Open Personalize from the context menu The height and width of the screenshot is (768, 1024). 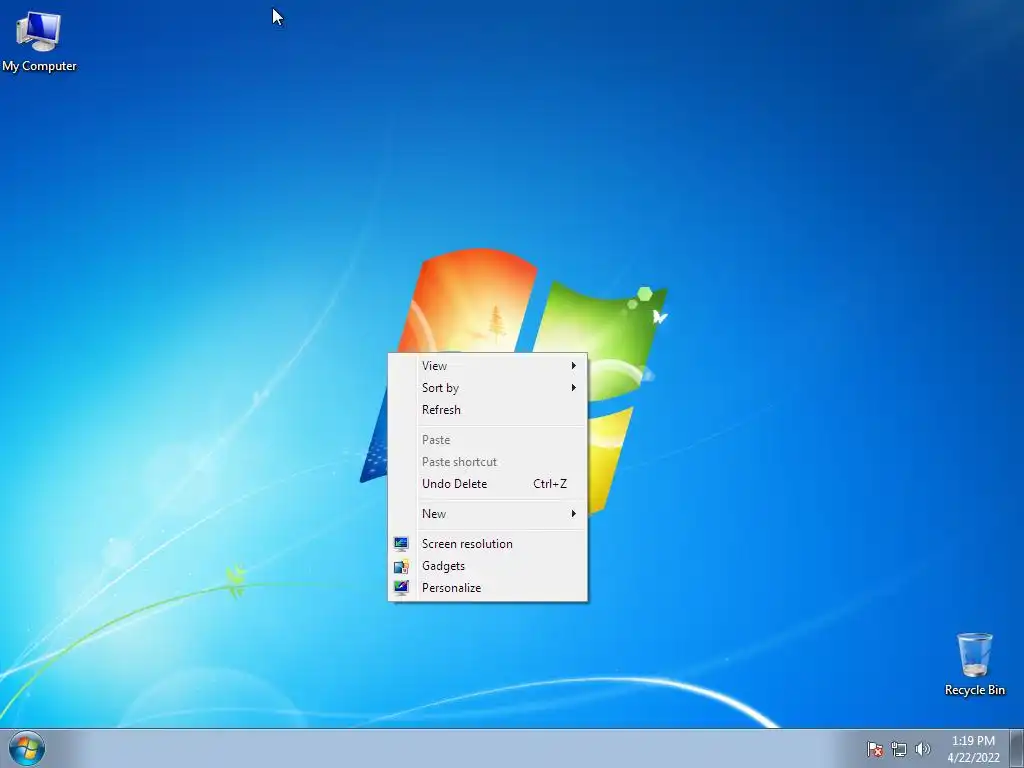pyautogui.click(x=488, y=588)
